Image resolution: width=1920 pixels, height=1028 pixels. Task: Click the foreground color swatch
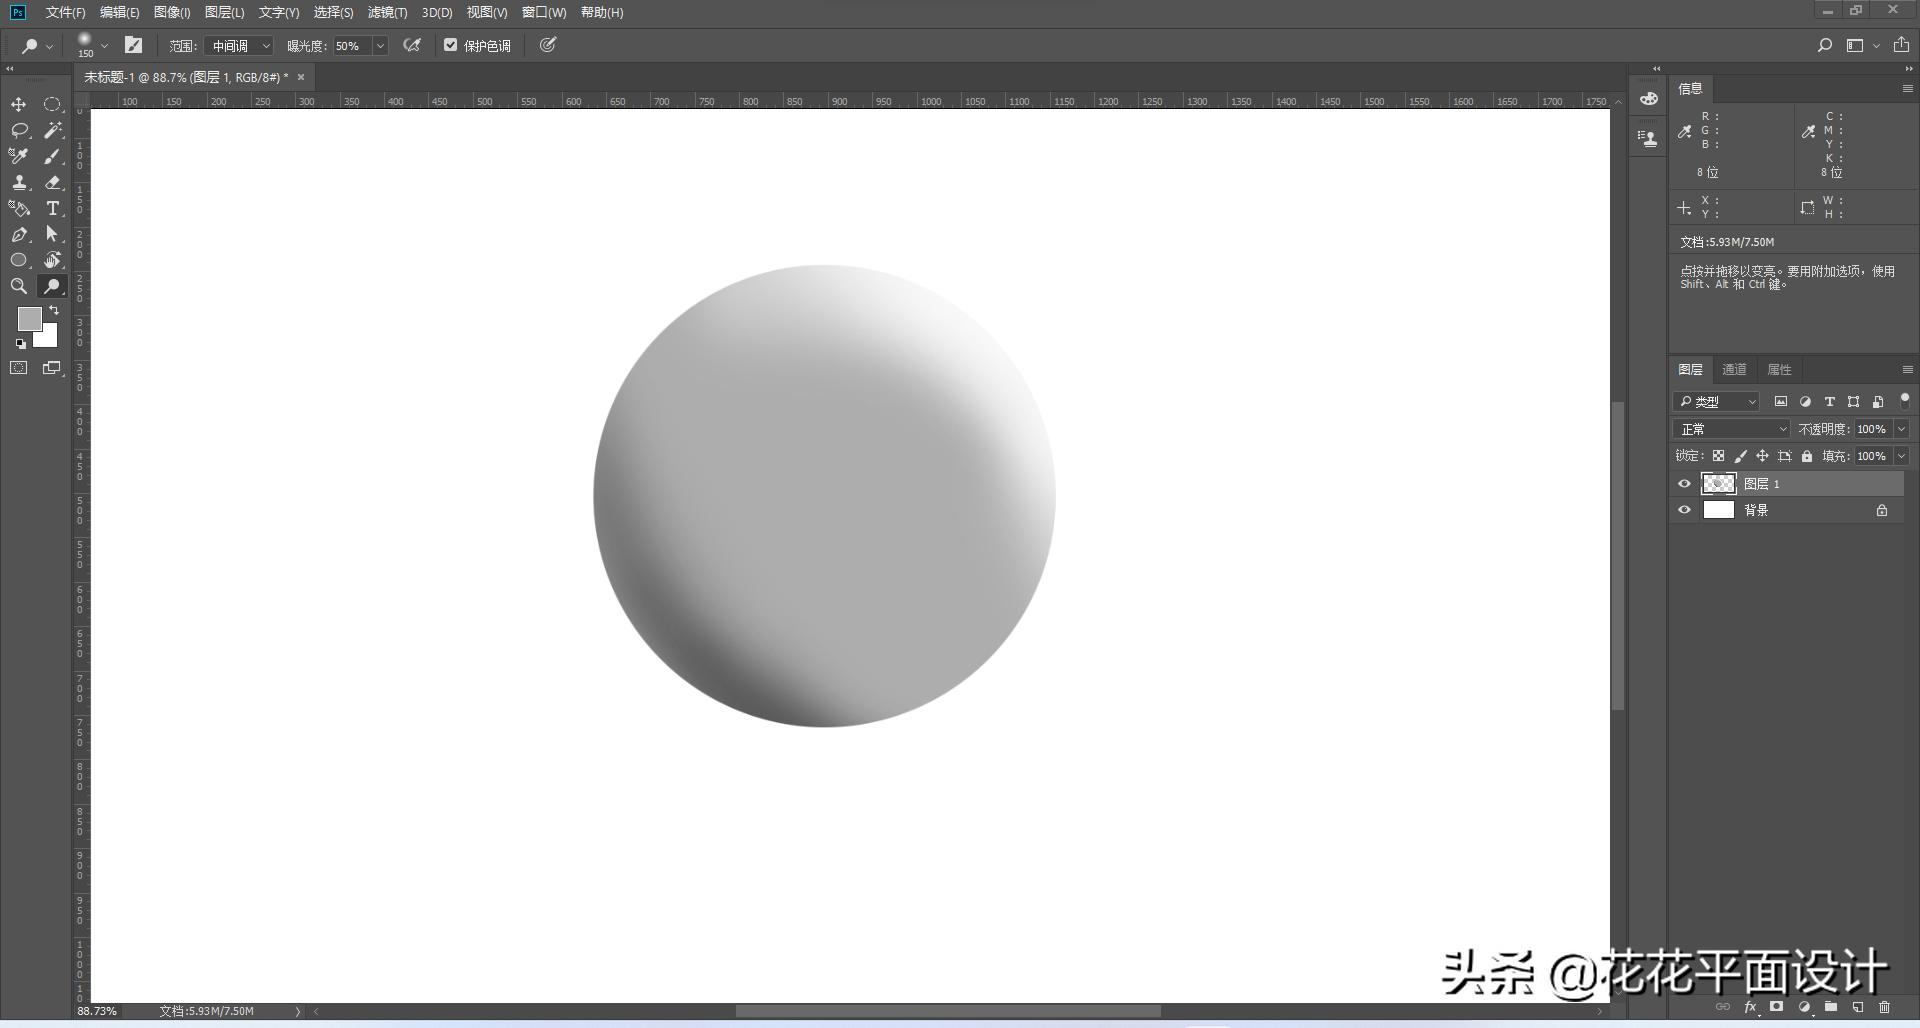(29, 318)
